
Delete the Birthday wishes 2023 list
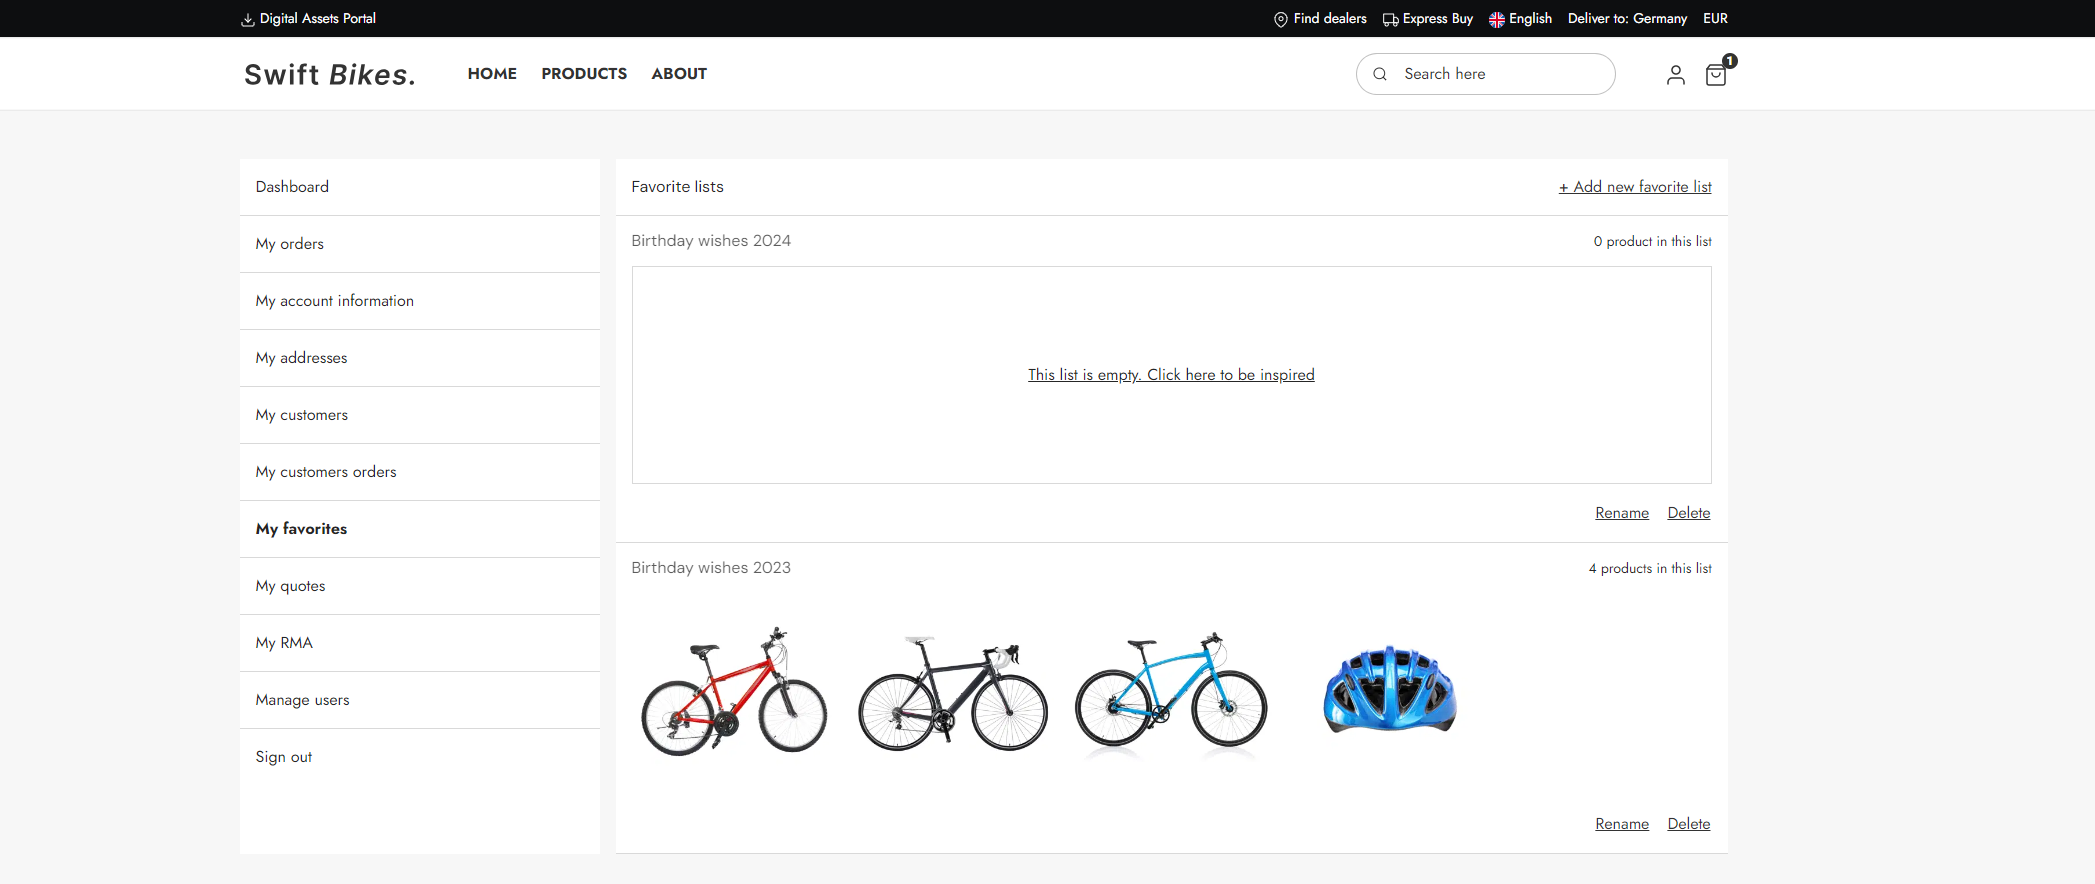click(x=1688, y=824)
